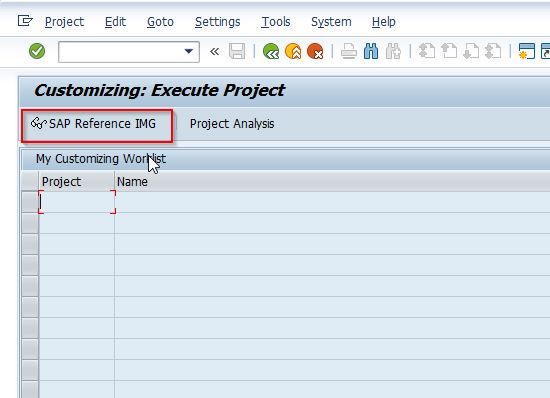Screen dimensions: 550x398
Task: Open the window menu icon beside Project
Action: pos(25,21)
